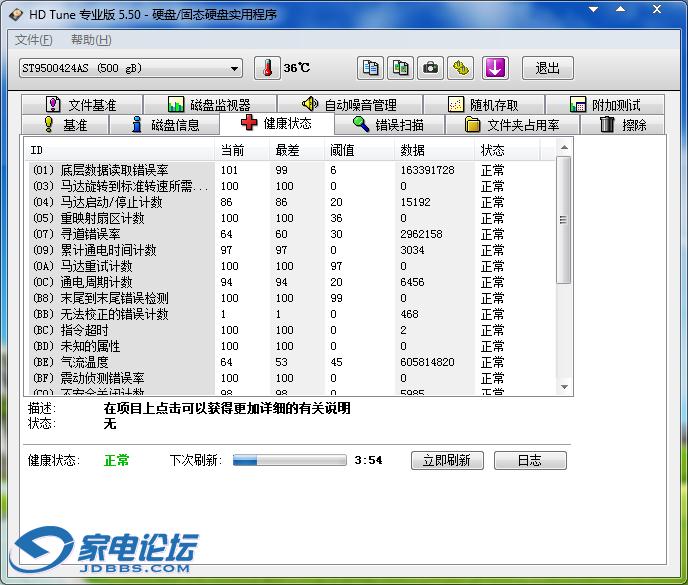This screenshot has height=585, width=688.
Task: Click the HD Tune title bar icon
Action: 16,14
